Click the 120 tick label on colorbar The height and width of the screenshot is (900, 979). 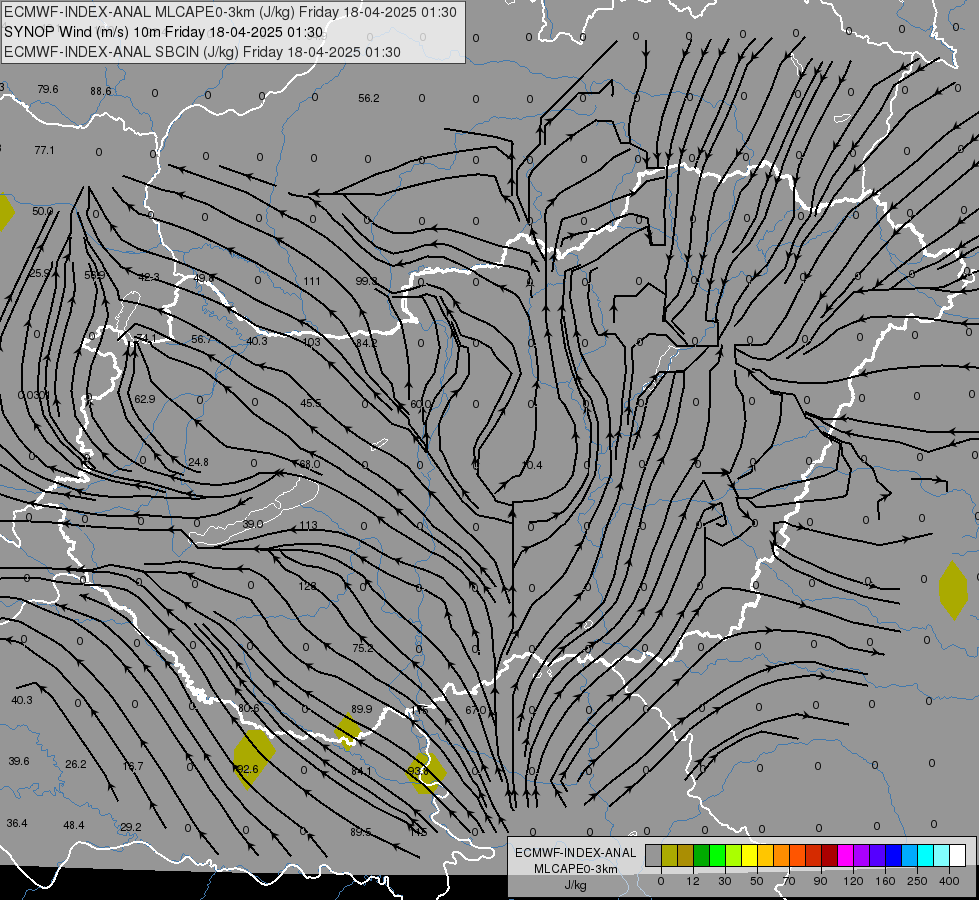pos(853,881)
